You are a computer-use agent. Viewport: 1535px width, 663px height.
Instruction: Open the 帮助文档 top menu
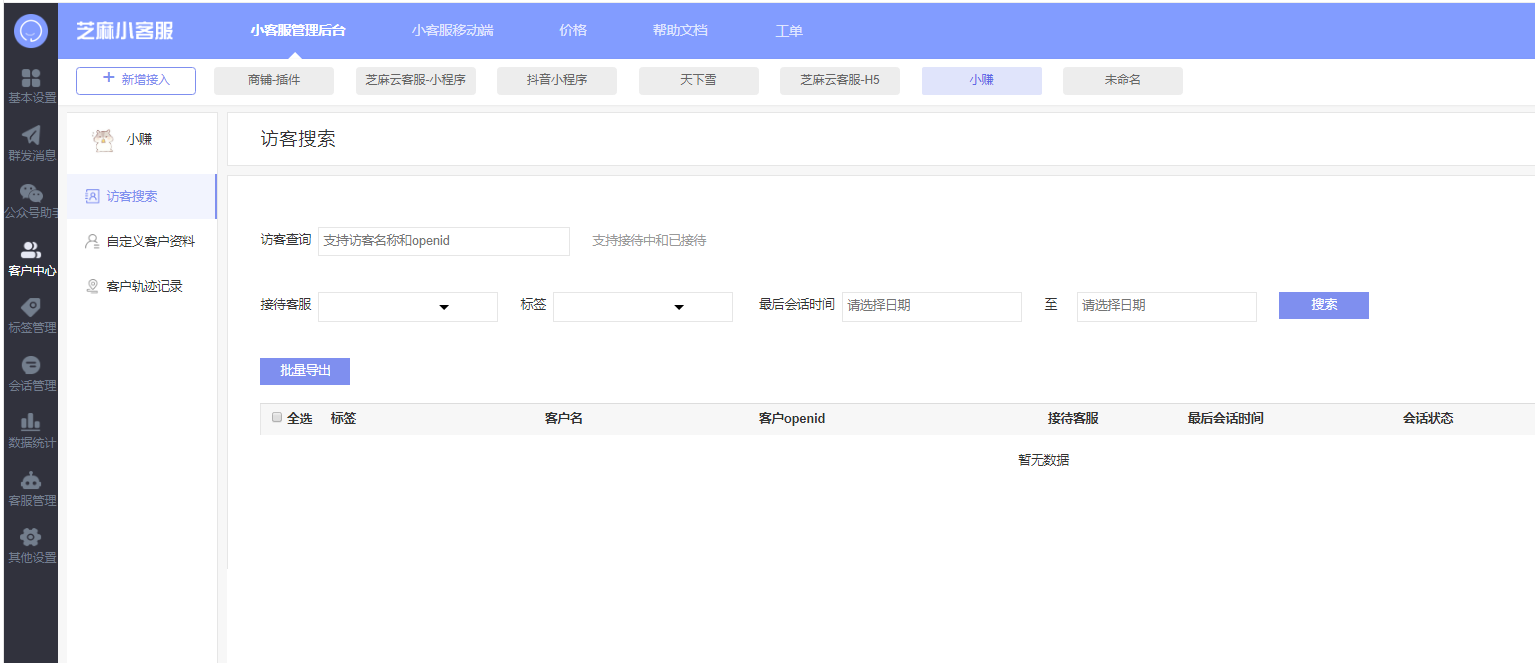680,30
